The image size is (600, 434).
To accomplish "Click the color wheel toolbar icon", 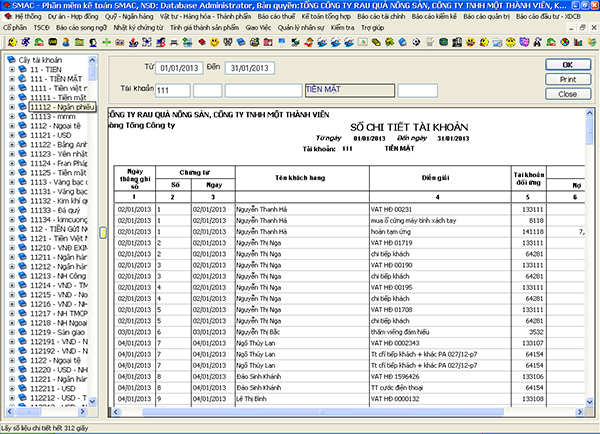I will pyautogui.click(x=565, y=42).
